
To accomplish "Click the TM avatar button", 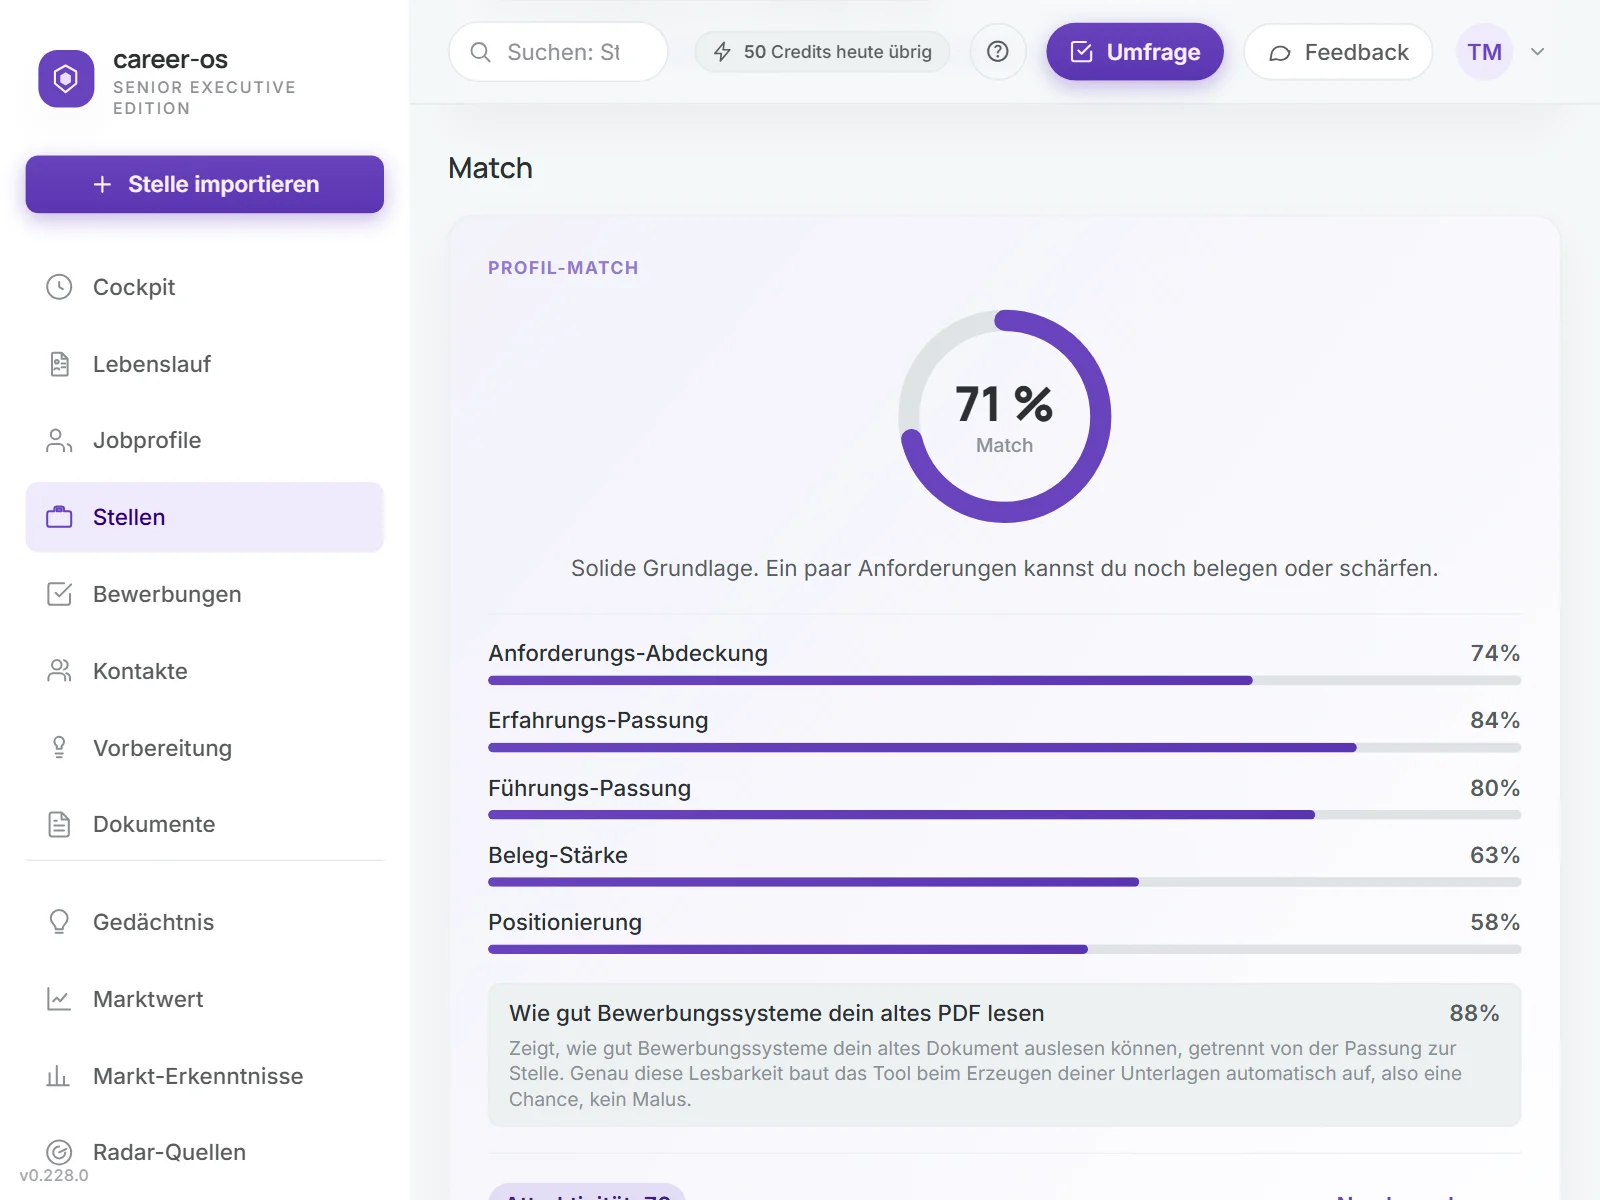I will click(1484, 52).
